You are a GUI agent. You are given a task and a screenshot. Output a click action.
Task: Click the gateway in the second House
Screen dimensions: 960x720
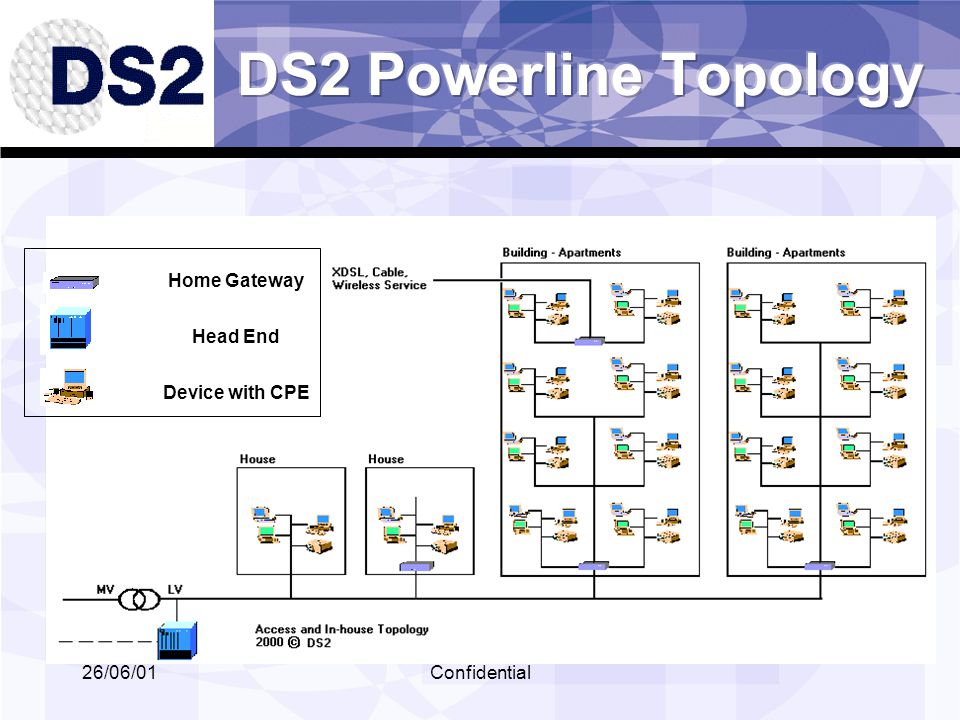[416, 566]
